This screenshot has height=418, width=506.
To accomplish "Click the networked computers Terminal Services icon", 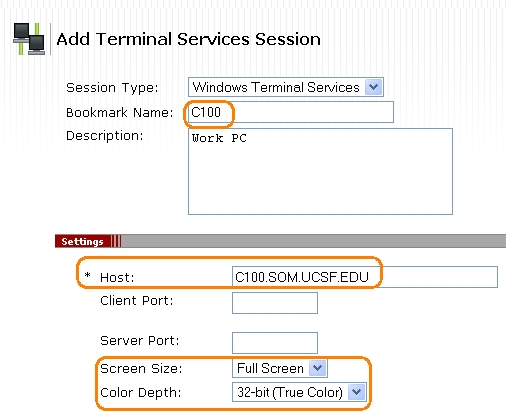I will point(29,39).
